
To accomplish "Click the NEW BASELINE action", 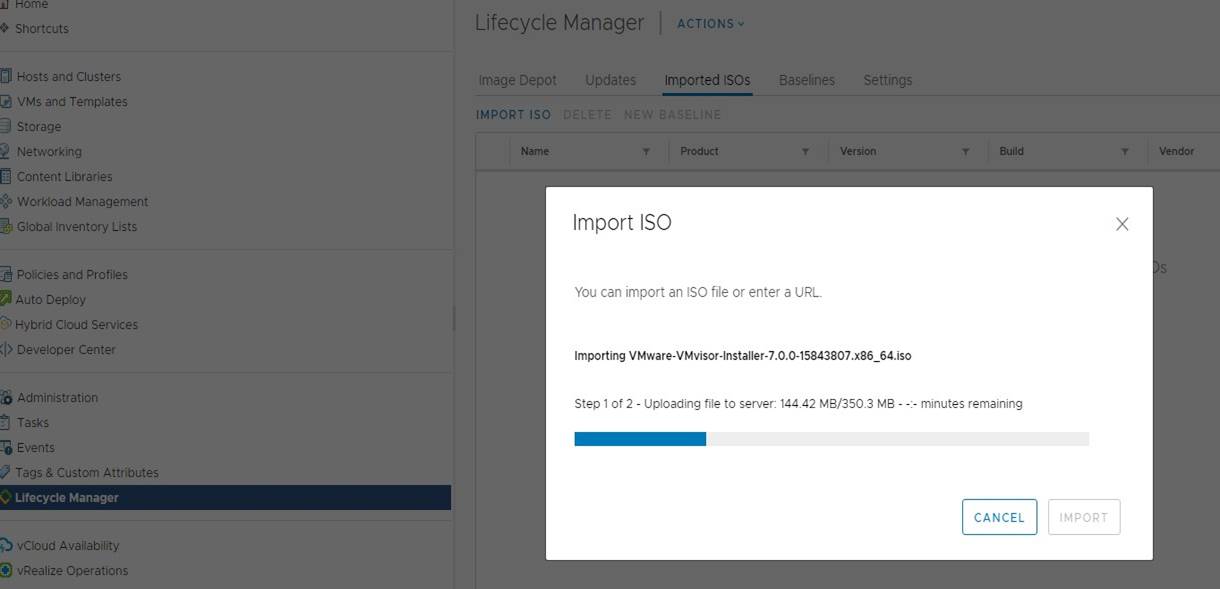I will tap(672, 114).
